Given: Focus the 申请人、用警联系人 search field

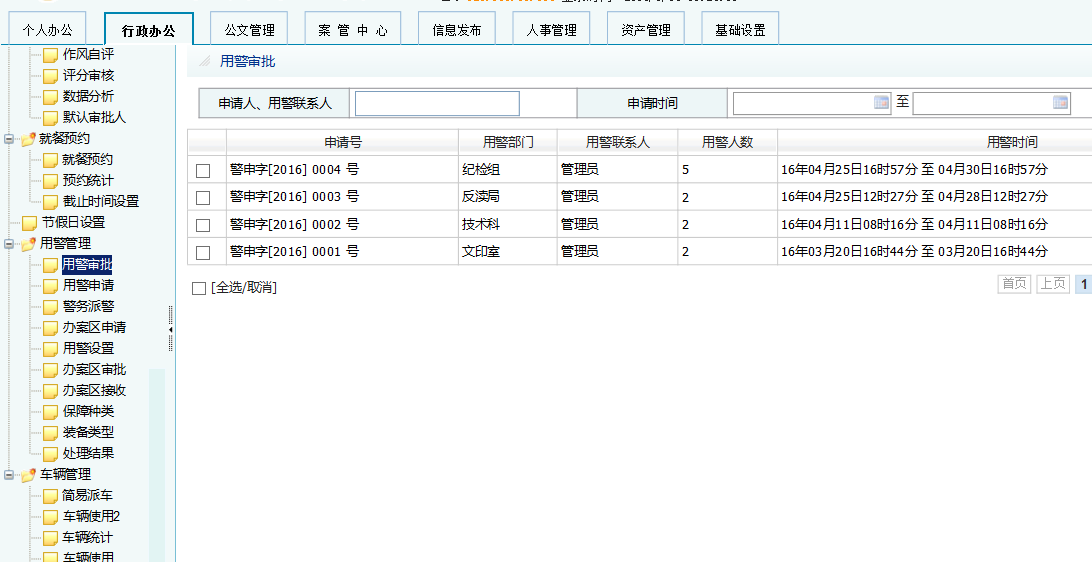Looking at the screenshot, I should 437,103.
